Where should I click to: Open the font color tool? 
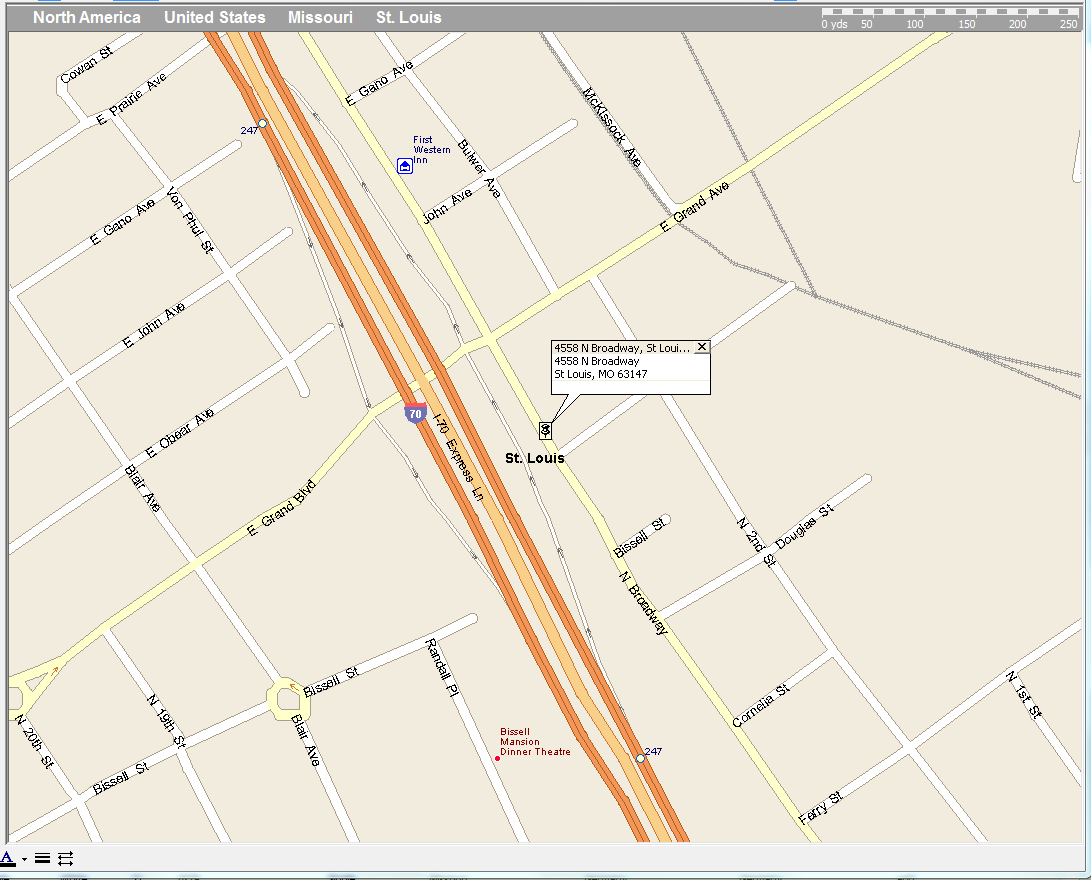click(8, 858)
